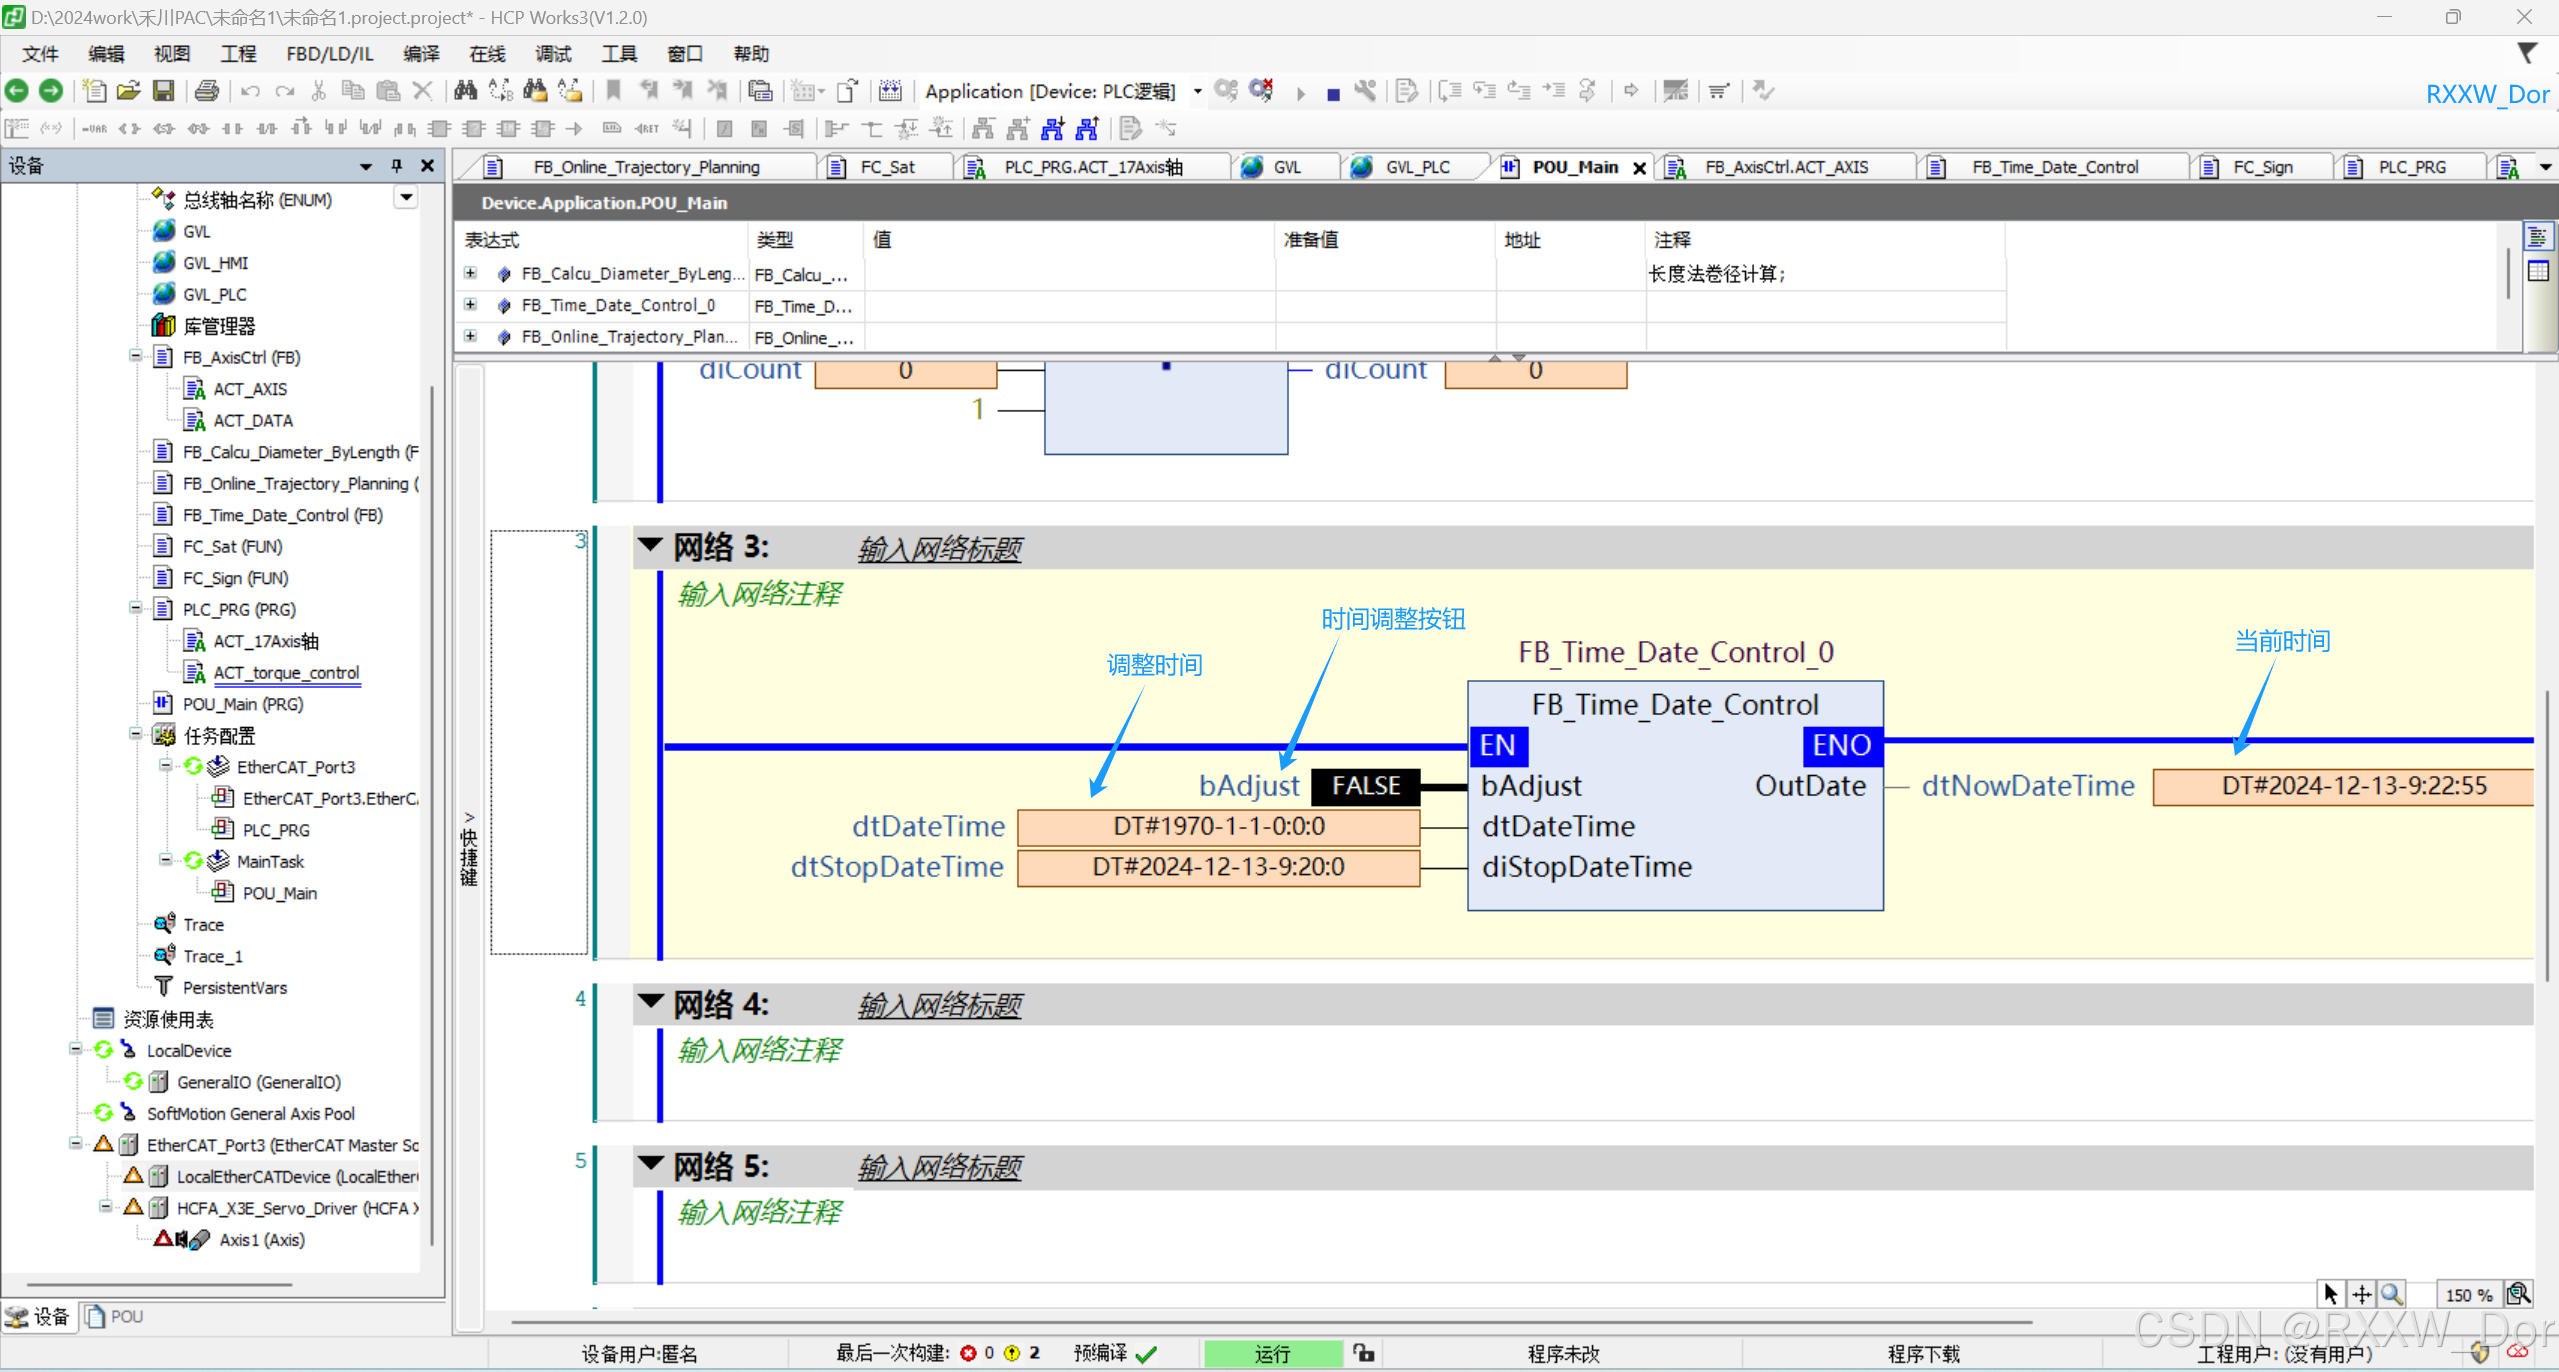Click the pin icon on the 设备 panel
Image resolution: width=2559 pixels, height=1372 pixels.
tap(396, 166)
